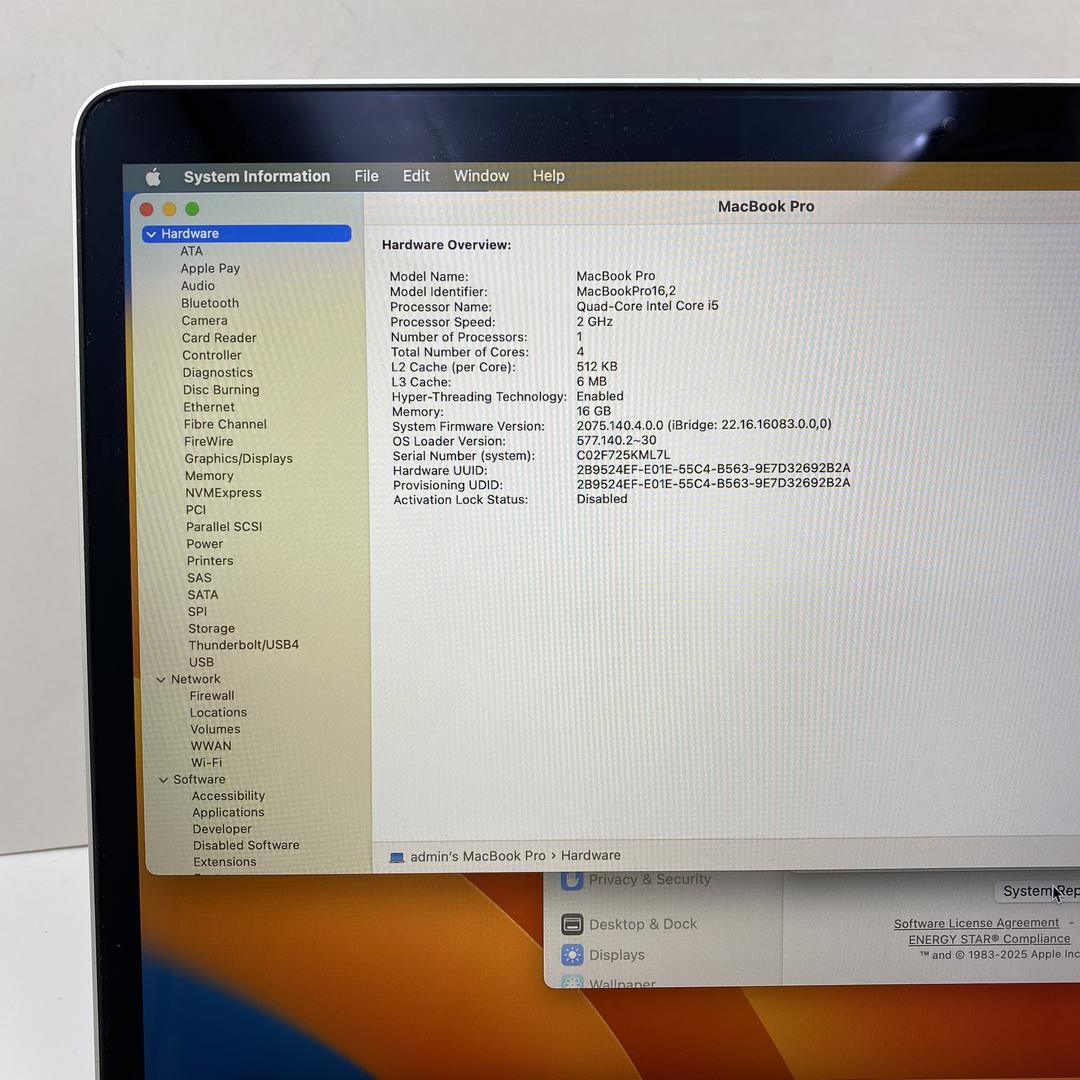
Task: Click Quad-Core Intel Core i5 value
Action: (647, 306)
